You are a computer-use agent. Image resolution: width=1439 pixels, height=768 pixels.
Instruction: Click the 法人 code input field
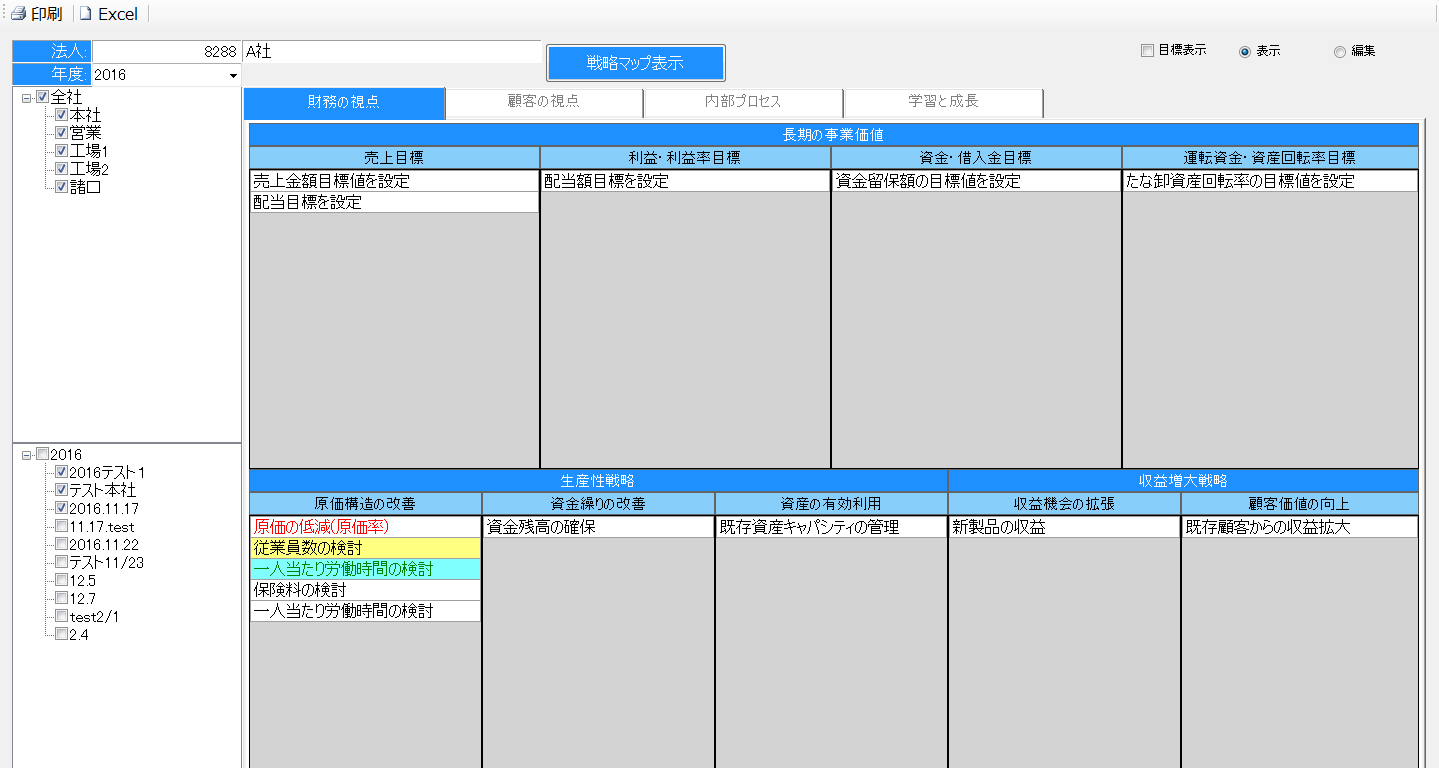tap(166, 52)
